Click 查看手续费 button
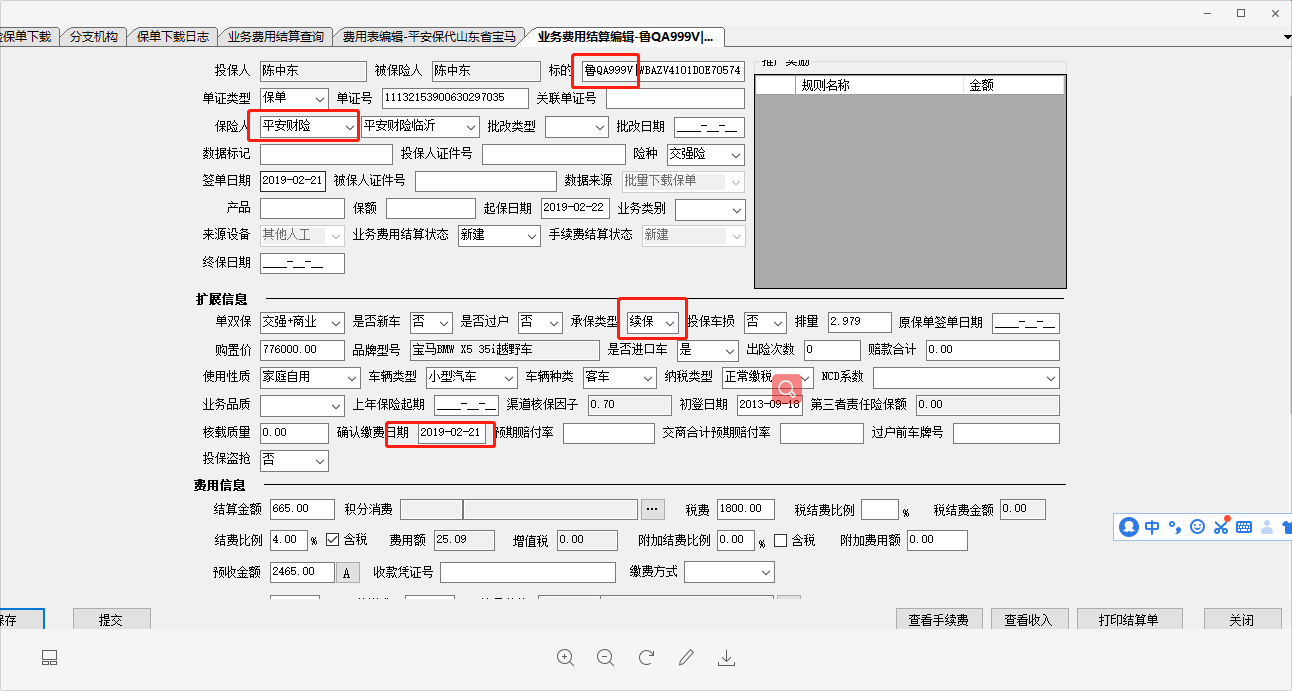The height and width of the screenshot is (691, 1292). pos(939,619)
